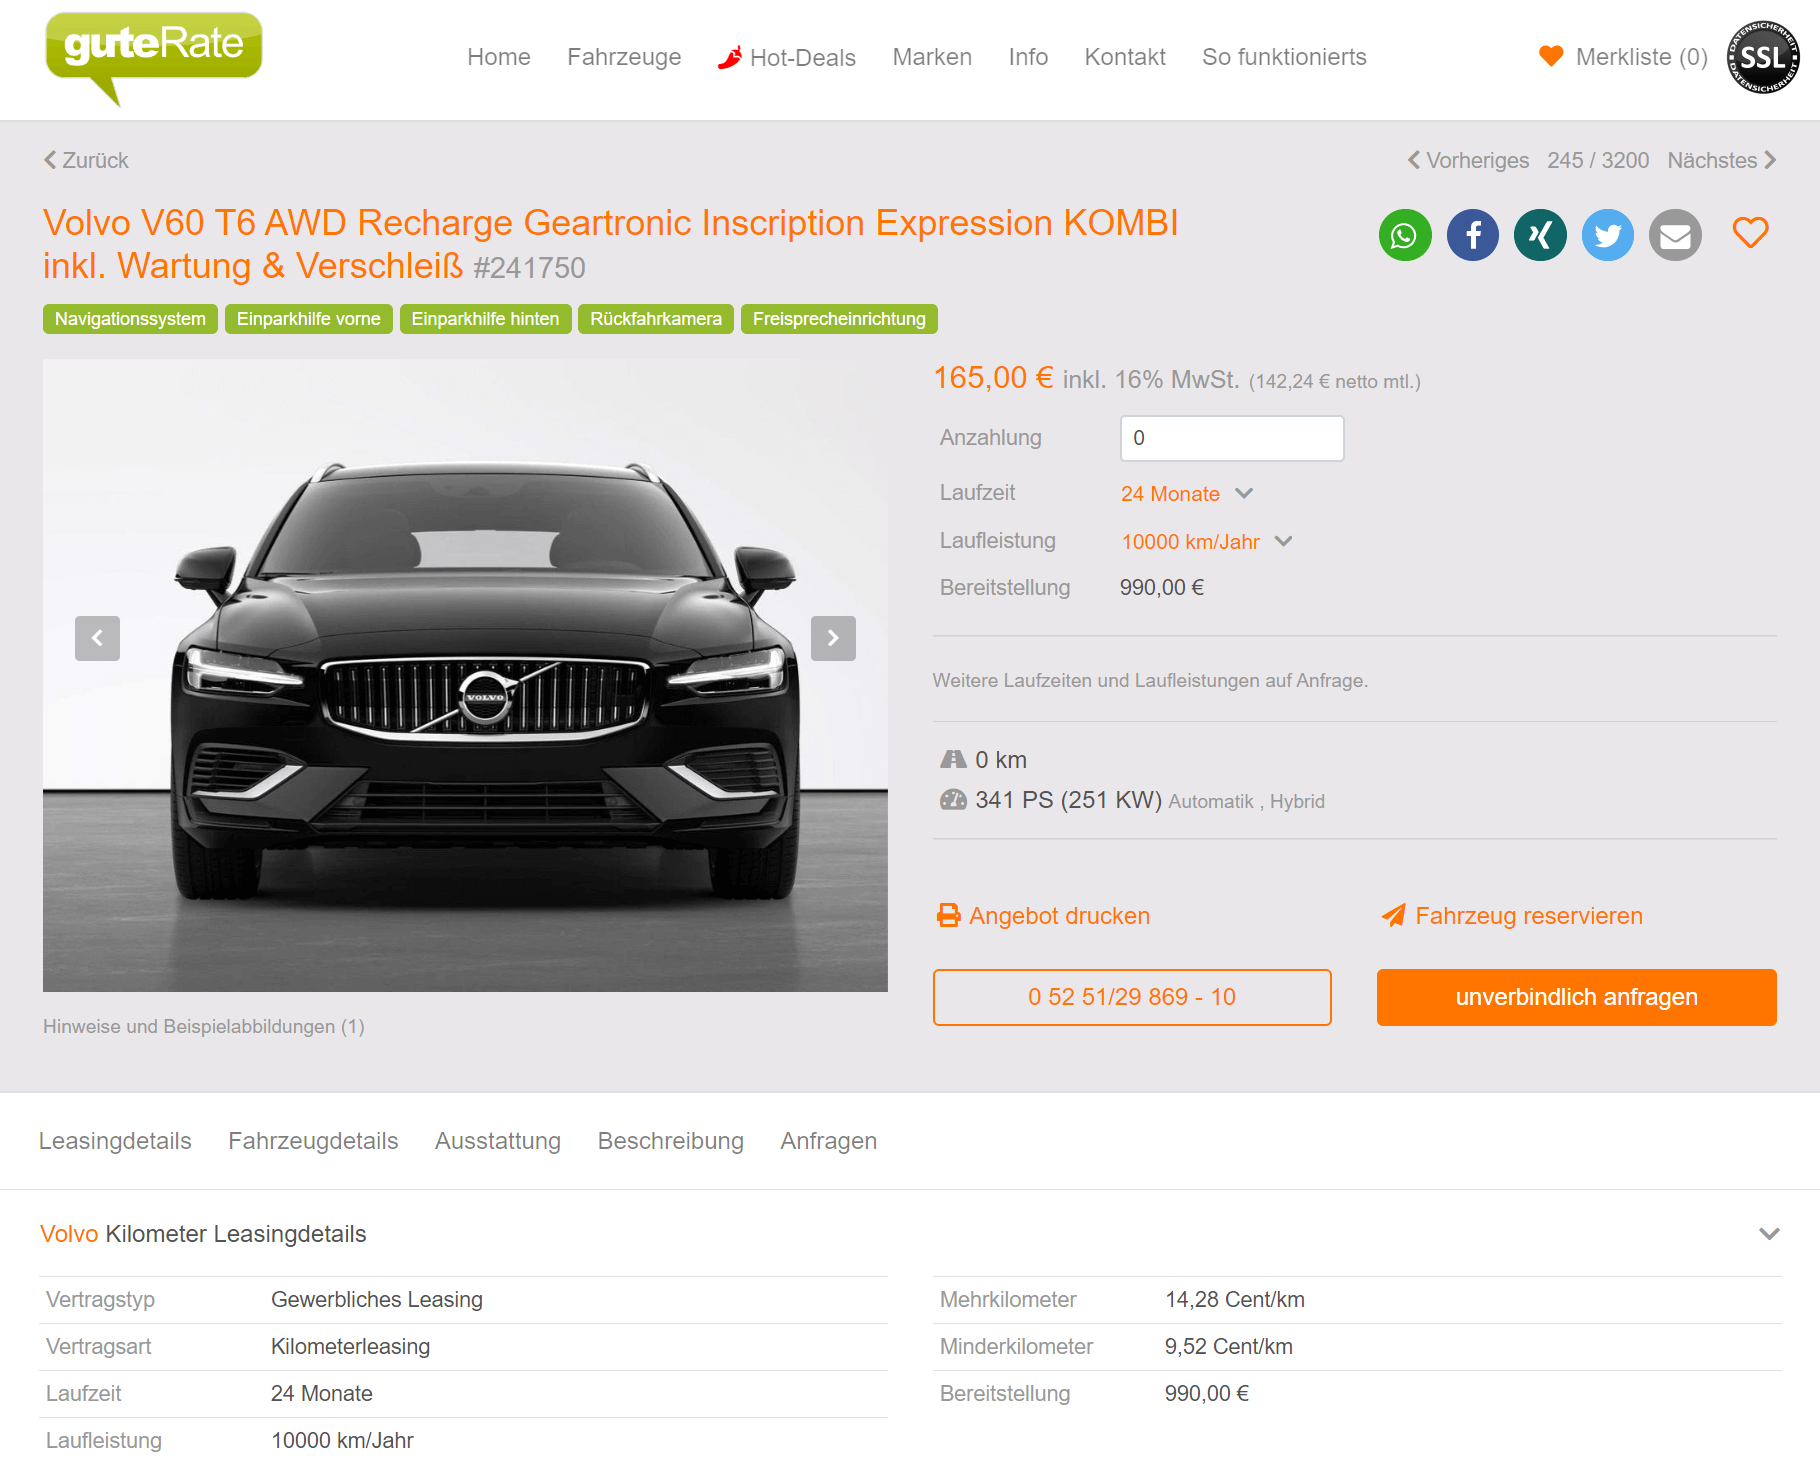Viewport: 1820px width, 1468px height.
Task: Share the offer on Facebook icon
Action: pos(1473,236)
